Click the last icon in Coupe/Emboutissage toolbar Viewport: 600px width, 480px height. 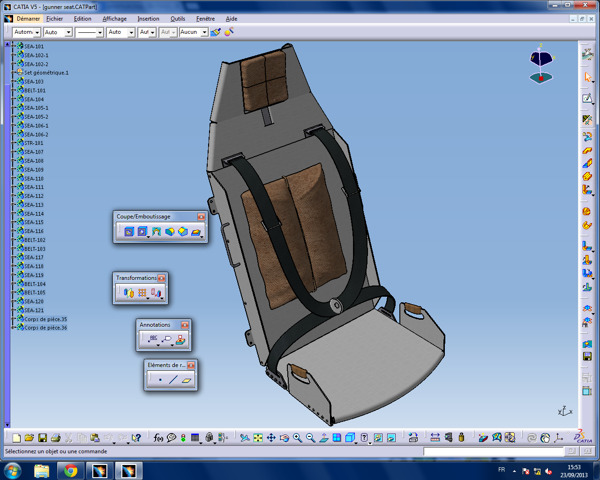click(196, 231)
